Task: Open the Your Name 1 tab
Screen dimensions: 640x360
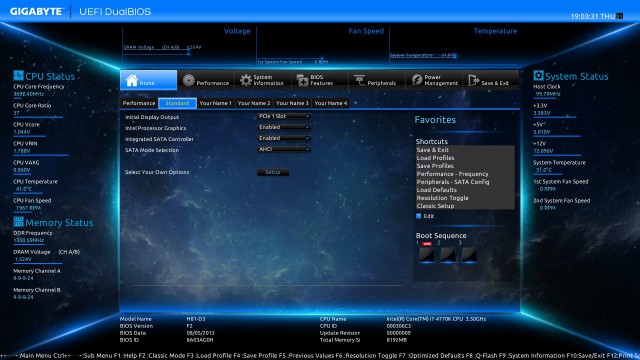Action: click(216, 103)
